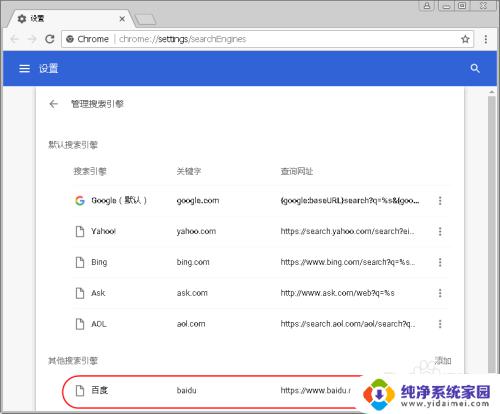Open more actions for AOL row

pos(440,324)
